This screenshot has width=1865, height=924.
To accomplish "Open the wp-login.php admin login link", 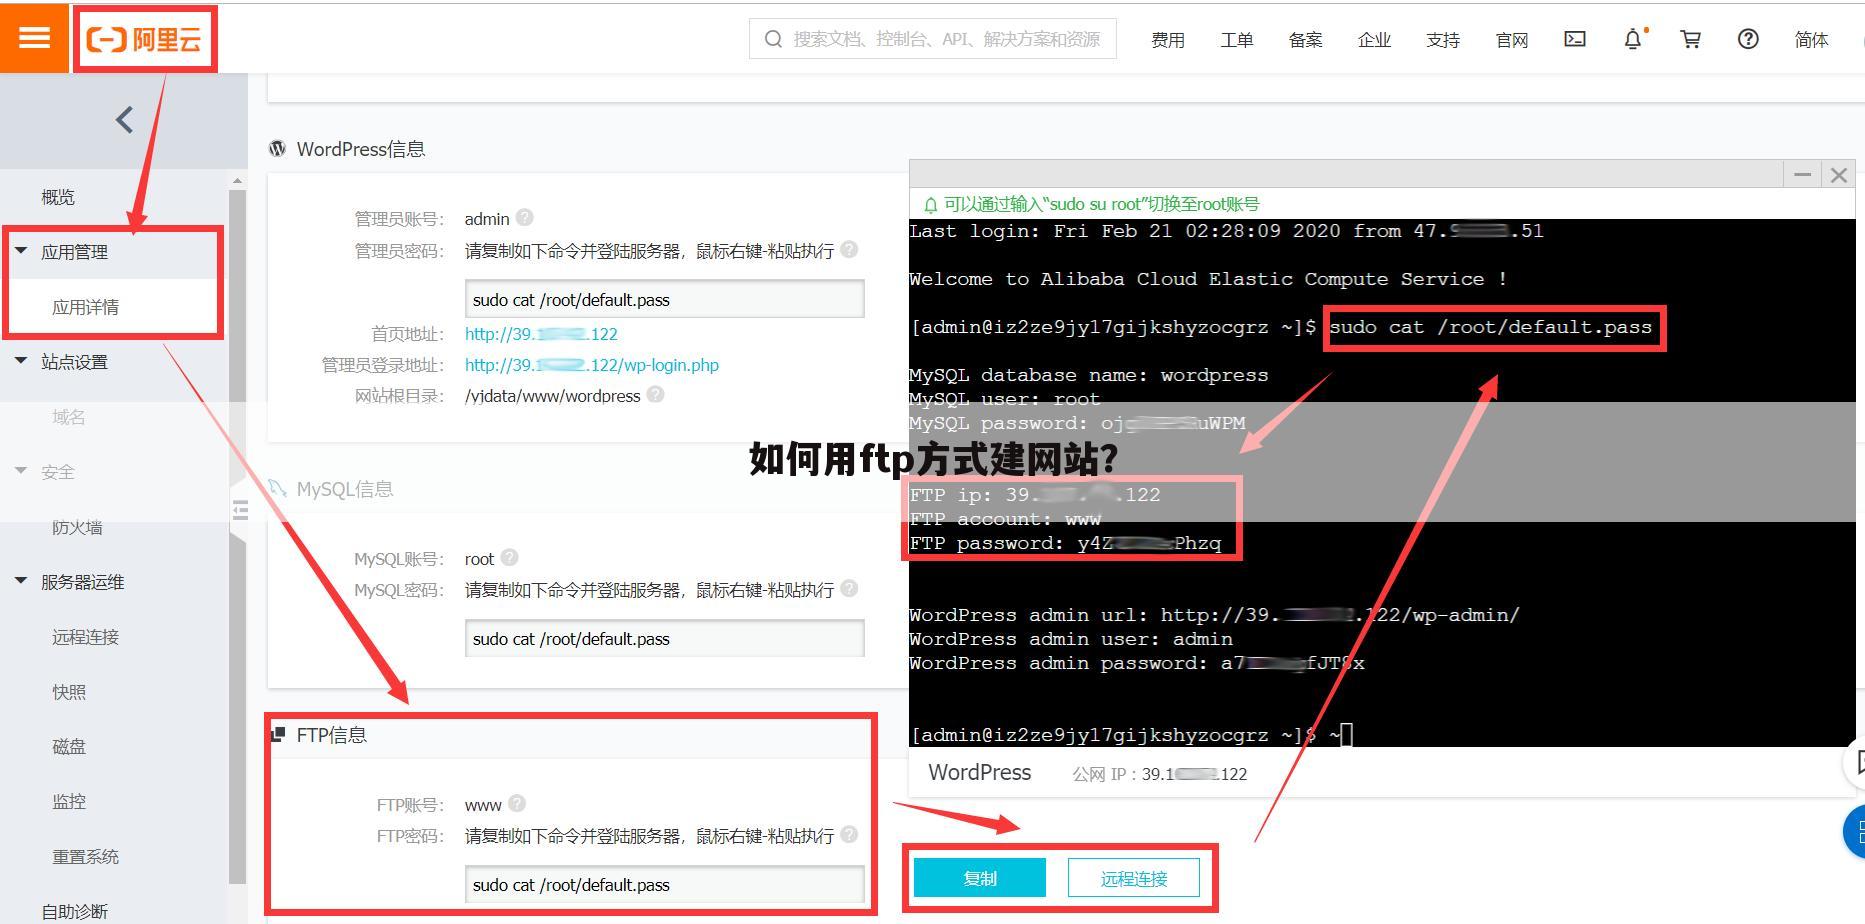I will click(592, 365).
